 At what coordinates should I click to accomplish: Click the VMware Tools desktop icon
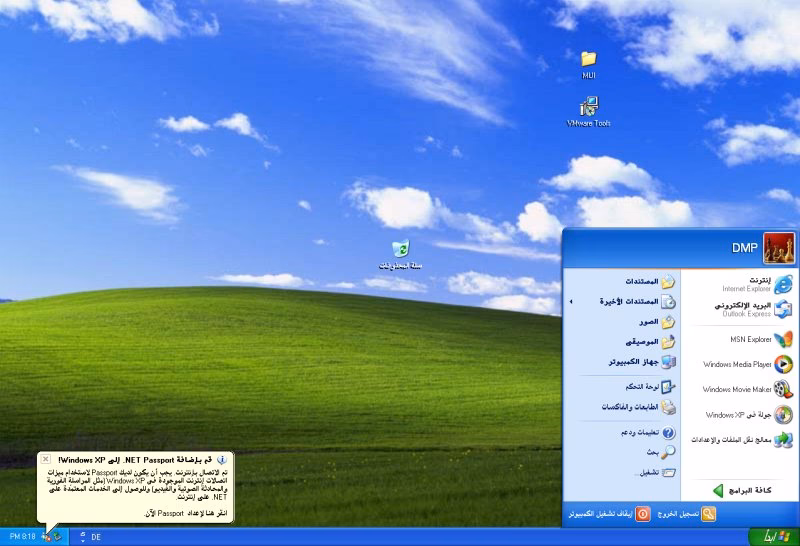tap(588, 110)
